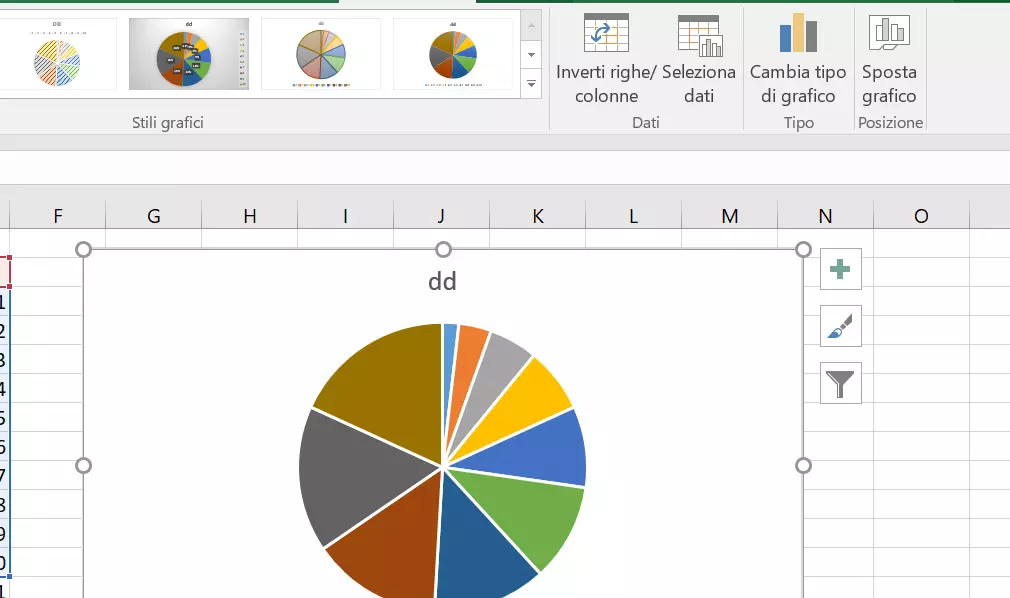Image resolution: width=1010 pixels, height=598 pixels.
Task: Open Seleziona dati dialog
Action: [x=699, y=35]
